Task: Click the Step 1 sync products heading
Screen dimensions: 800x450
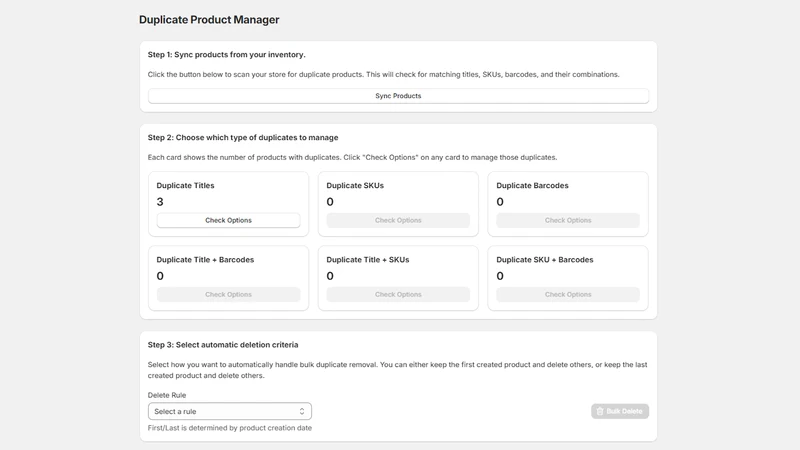Action: [x=227, y=55]
